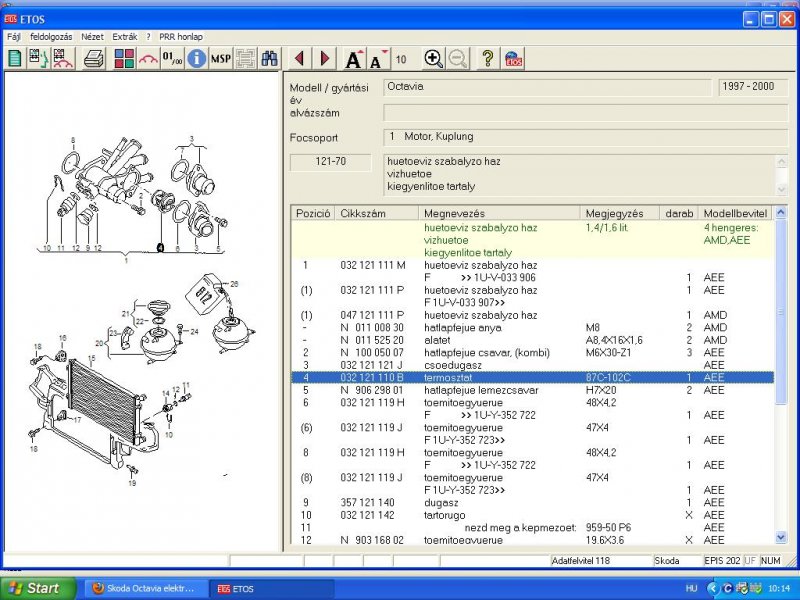Screen dimensions: 800x600
Task: Click the red arc toolbar icon
Action: tap(148, 58)
